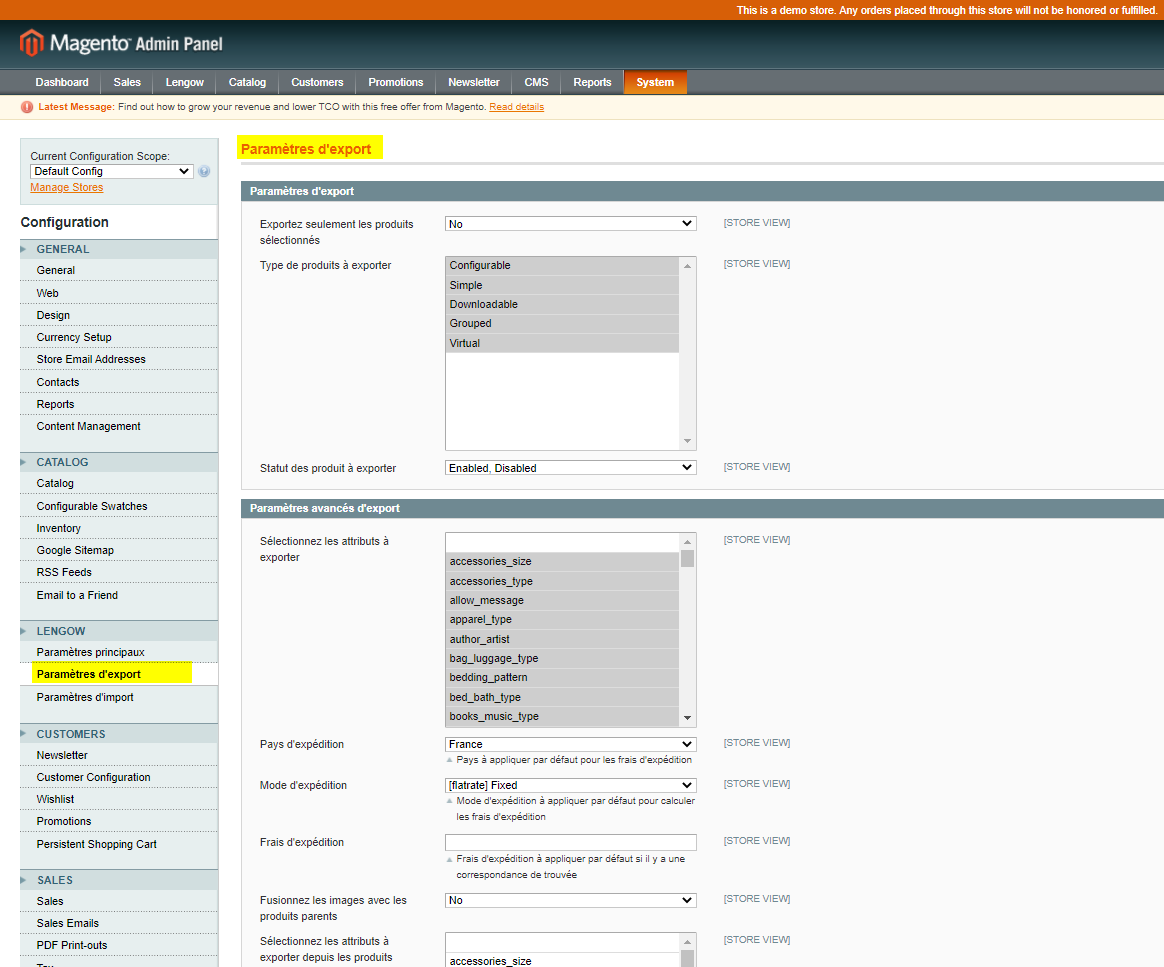
Task: Collapse the SALES sidebar section
Action: point(119,880)
